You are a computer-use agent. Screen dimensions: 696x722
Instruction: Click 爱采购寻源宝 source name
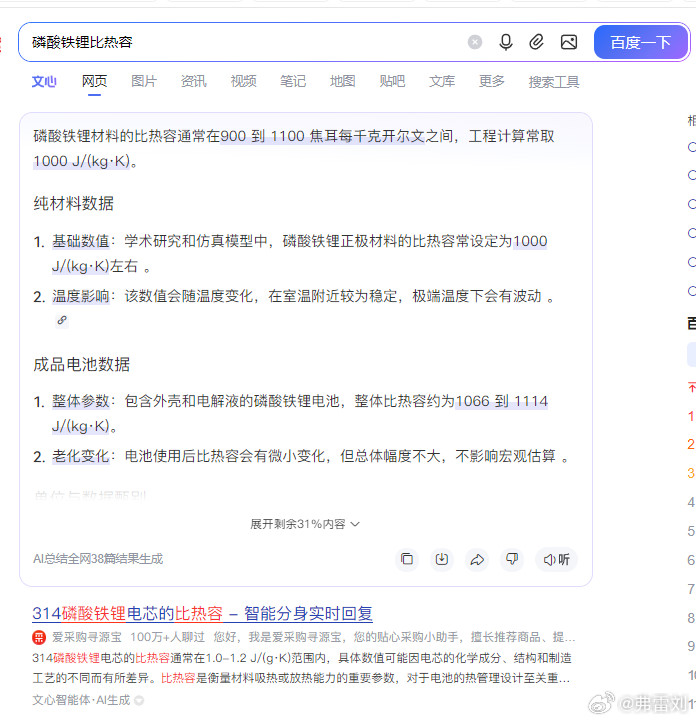coord(87,637)
